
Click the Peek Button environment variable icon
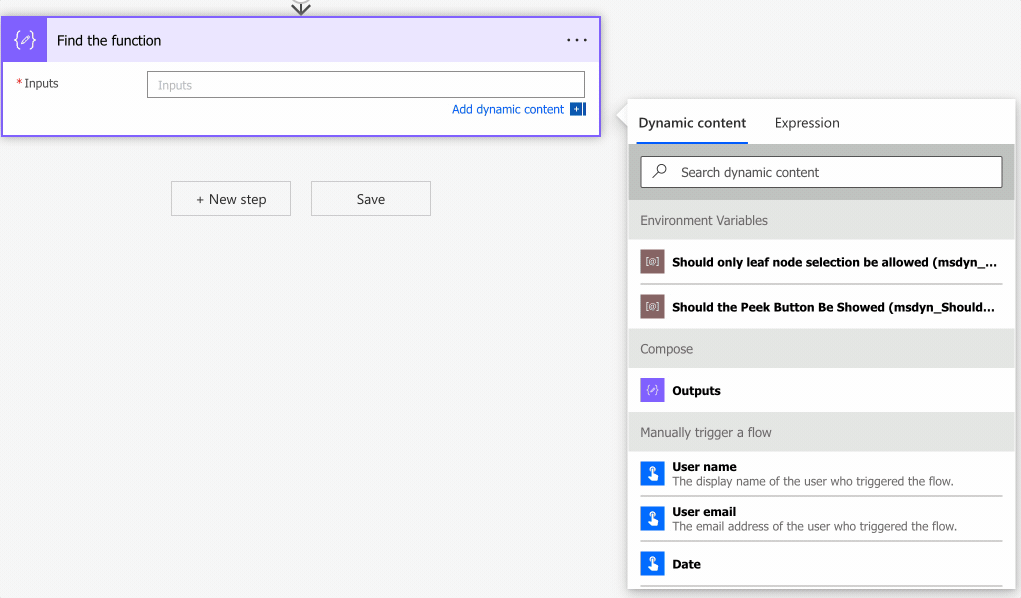(652, 307)
